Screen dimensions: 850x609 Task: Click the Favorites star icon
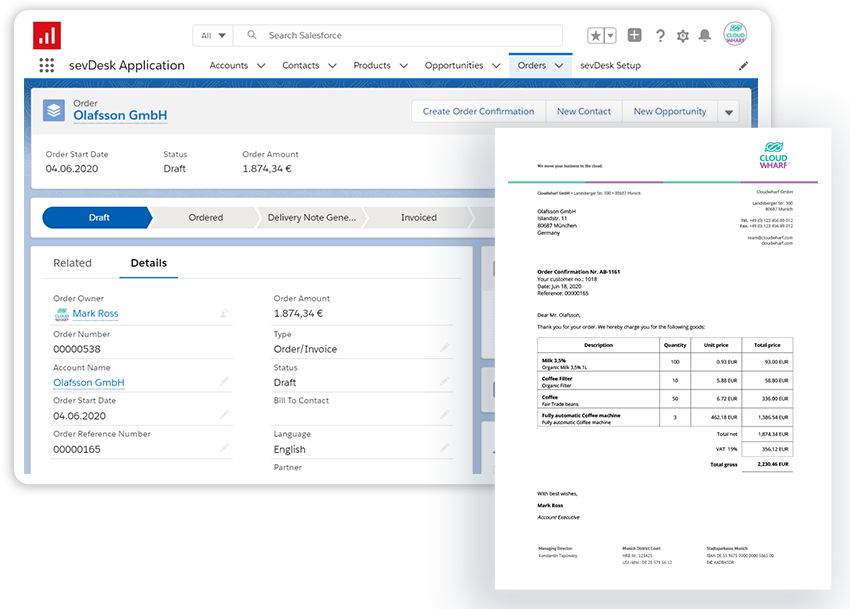596,35
